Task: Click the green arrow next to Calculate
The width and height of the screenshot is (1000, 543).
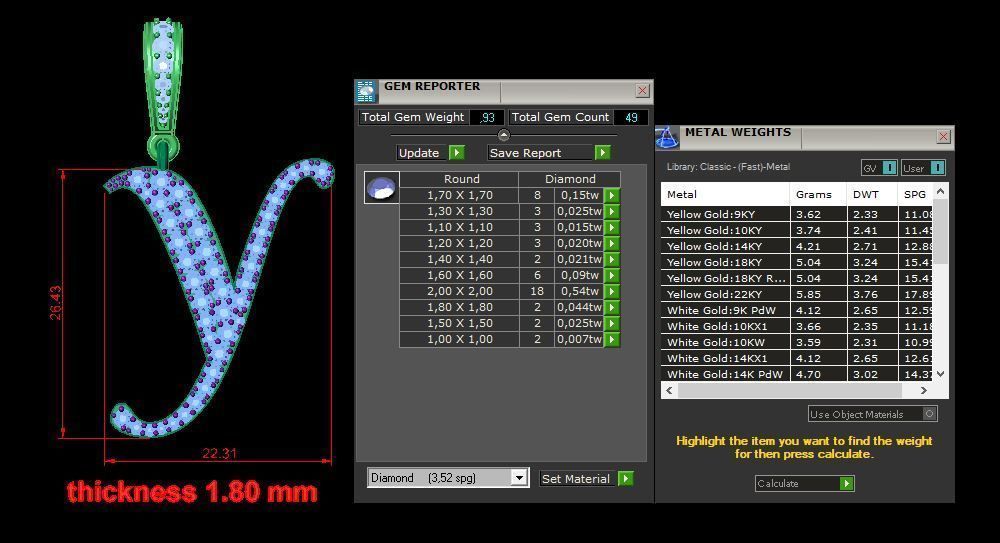Action: (x=846, y=484)
